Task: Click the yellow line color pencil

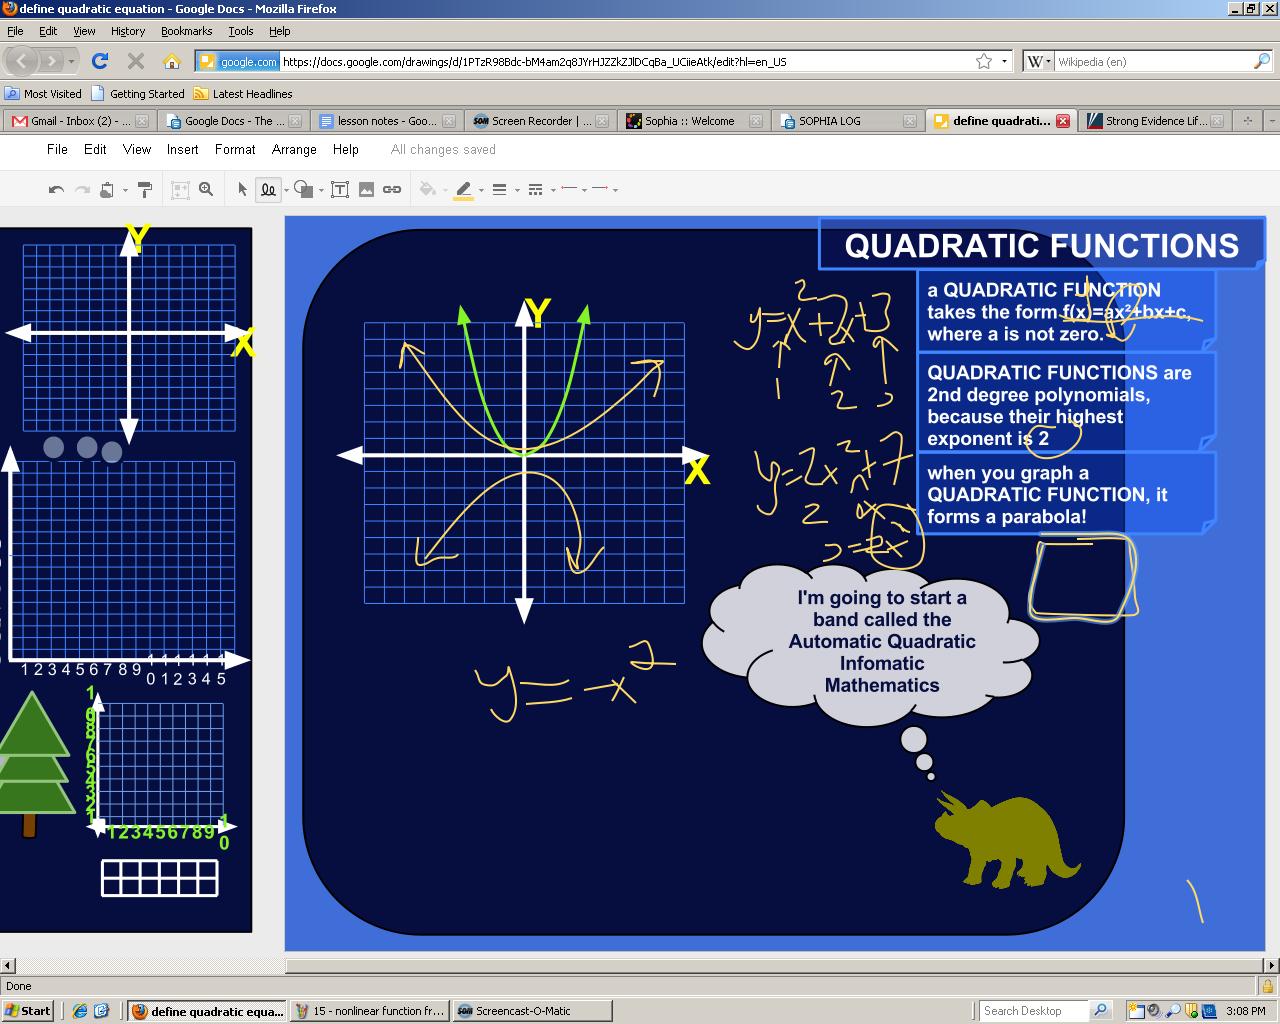Action: 463,189
